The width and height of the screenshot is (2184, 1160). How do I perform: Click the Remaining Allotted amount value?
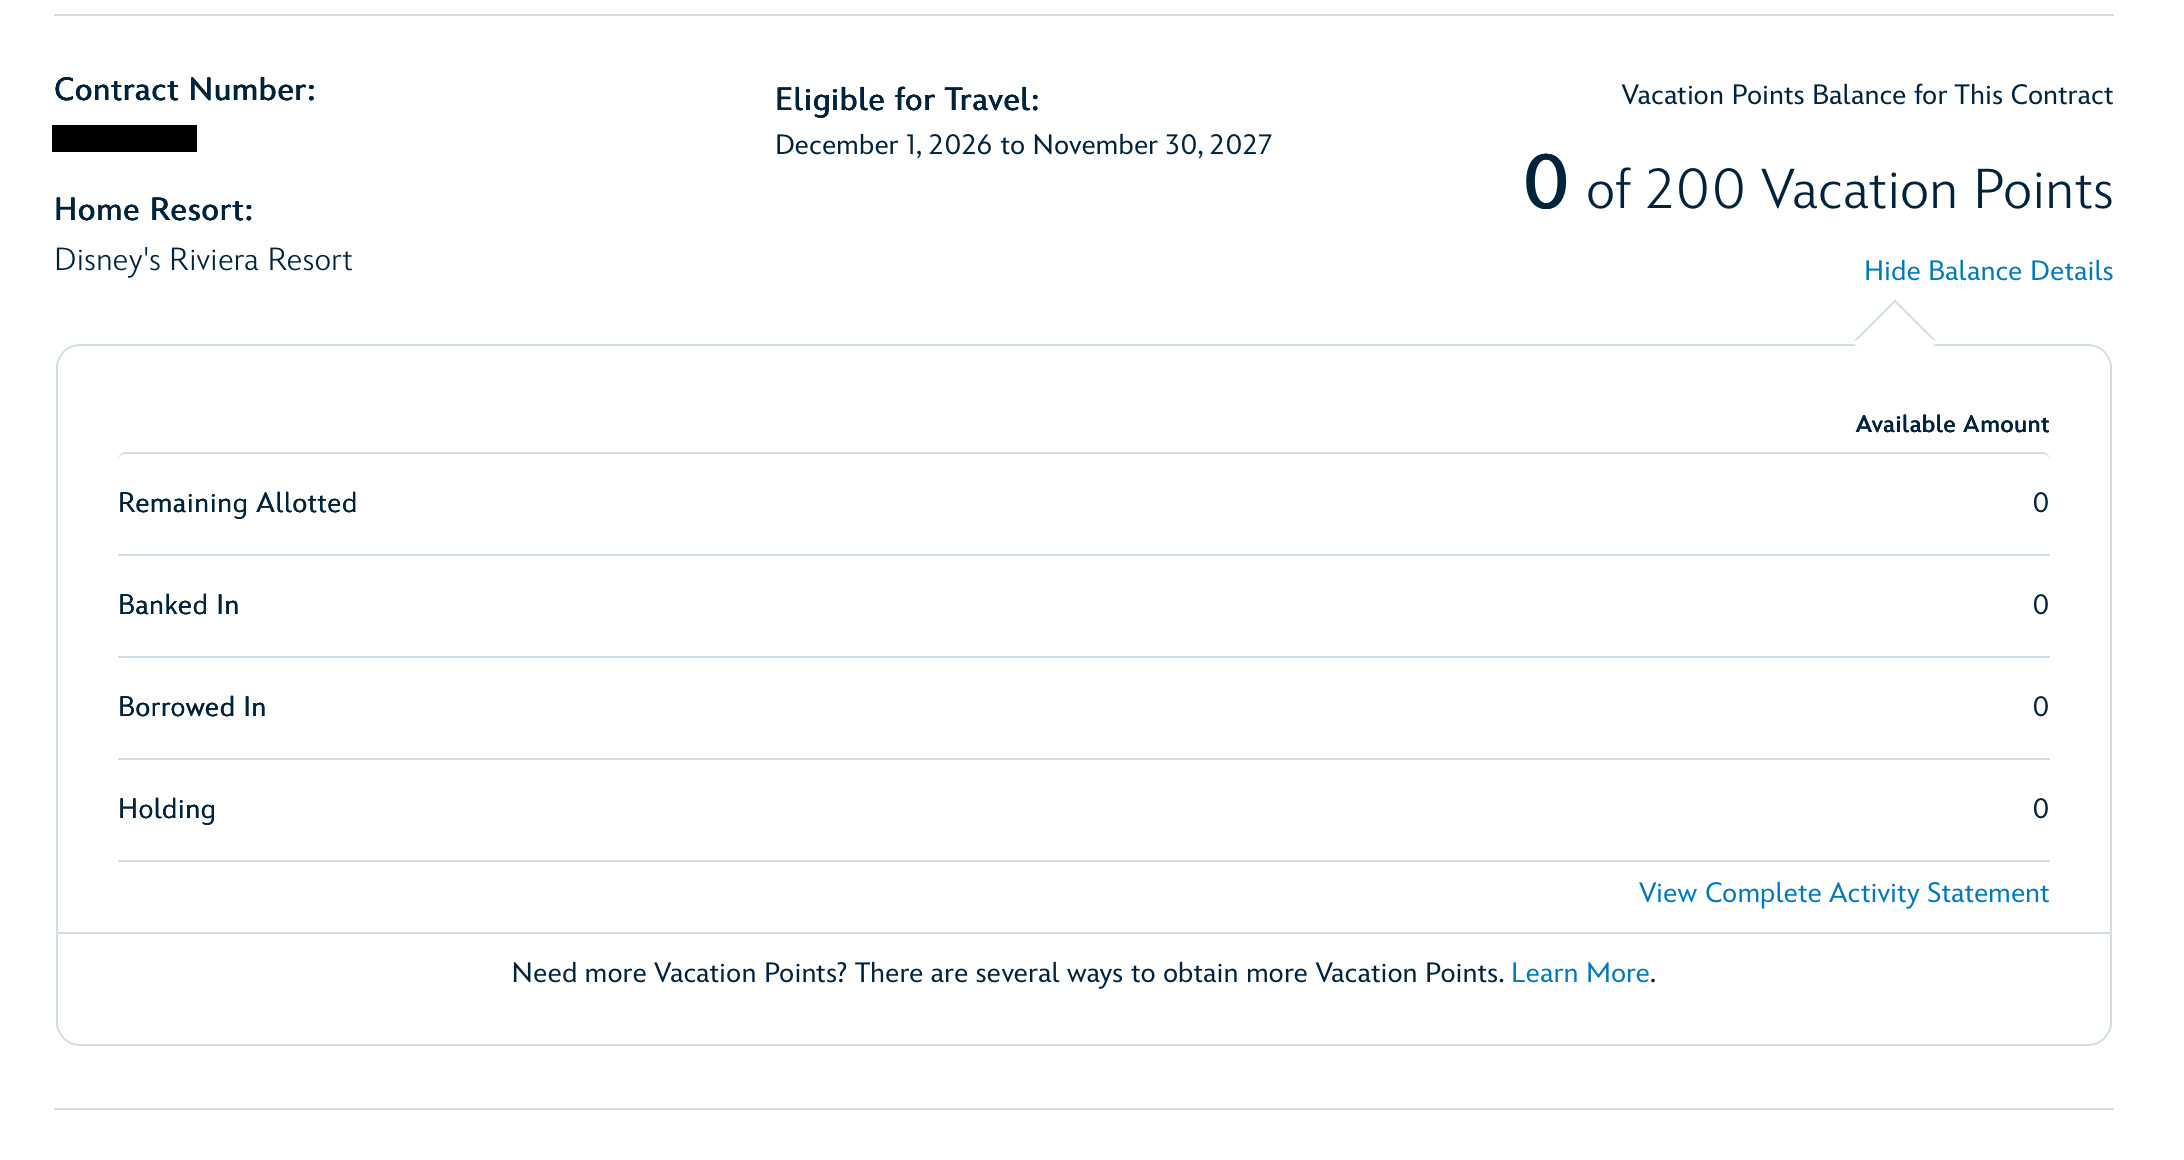coord(2040,503)
